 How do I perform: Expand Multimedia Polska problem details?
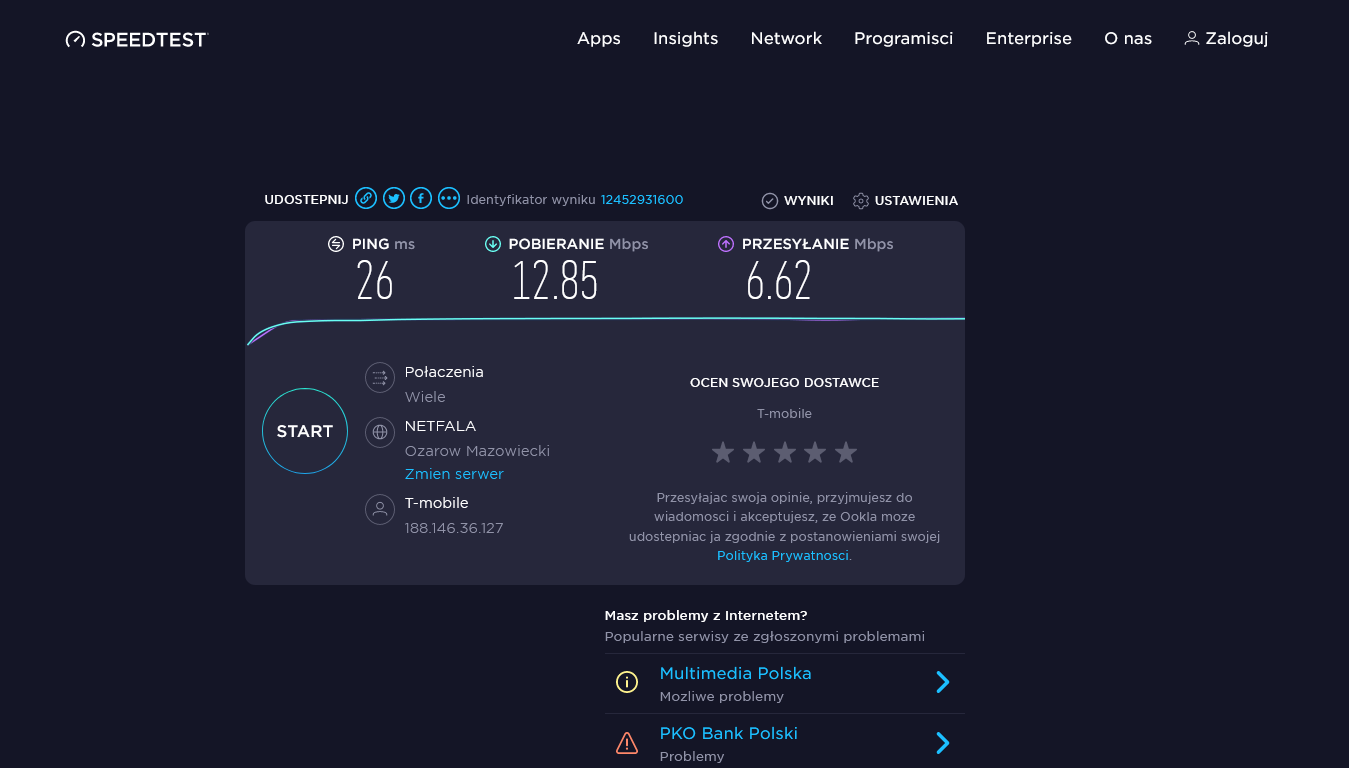click(942, 682)
